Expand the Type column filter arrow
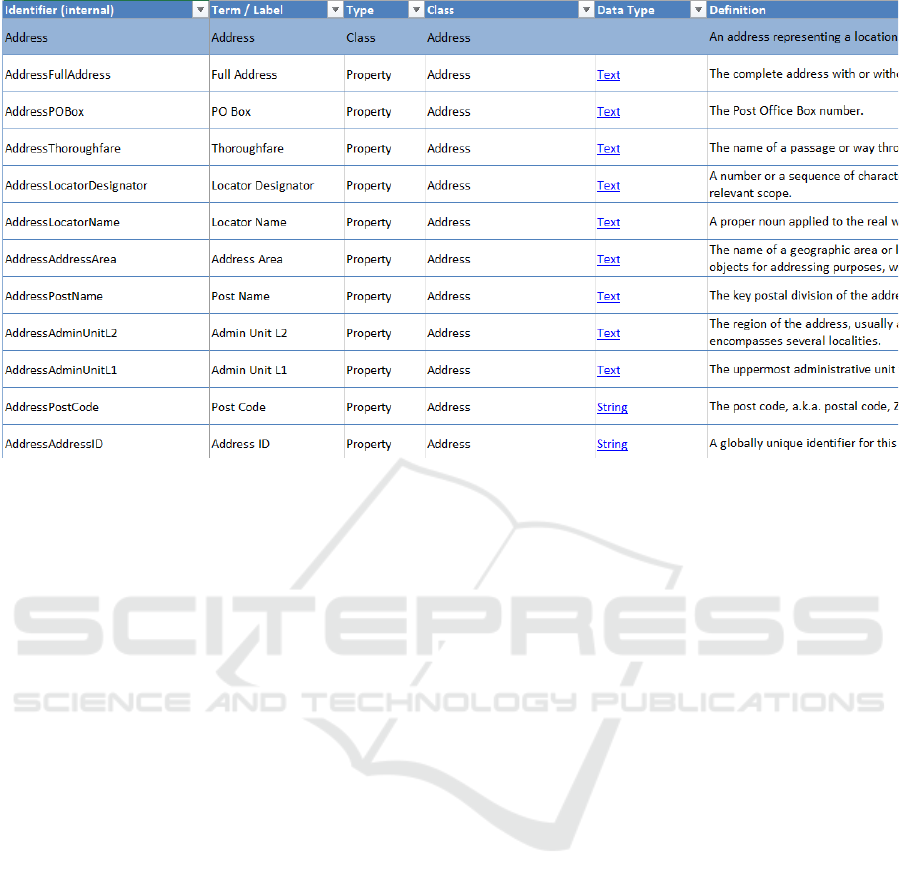Viewport: 901px width, 886px height. click(x=416, y=10)
